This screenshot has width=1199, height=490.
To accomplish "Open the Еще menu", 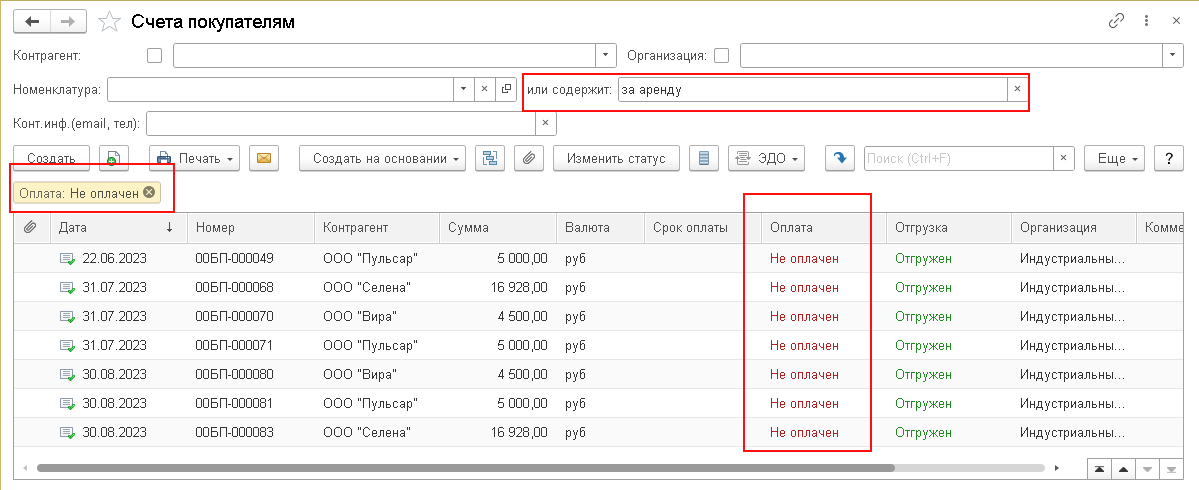I will (x=1115, y=158).
